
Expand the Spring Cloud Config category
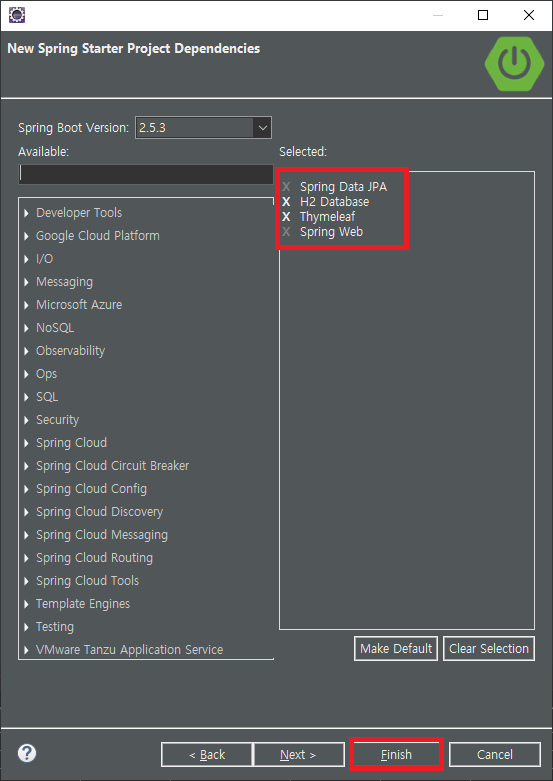(x=26, y=489)
